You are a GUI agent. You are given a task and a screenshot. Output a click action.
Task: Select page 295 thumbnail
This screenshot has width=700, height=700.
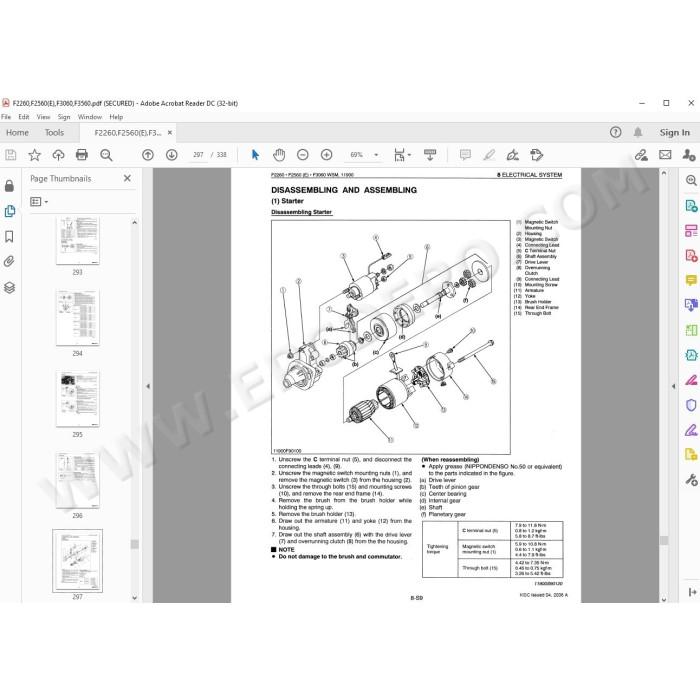[x=78, y=399]
